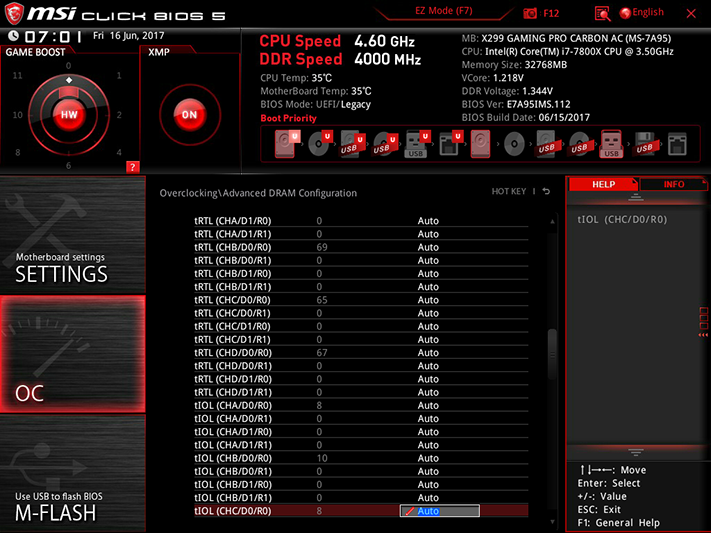
Task: Select legacy USB CD/DVD boot icon
Action: (x=580, y=144)
